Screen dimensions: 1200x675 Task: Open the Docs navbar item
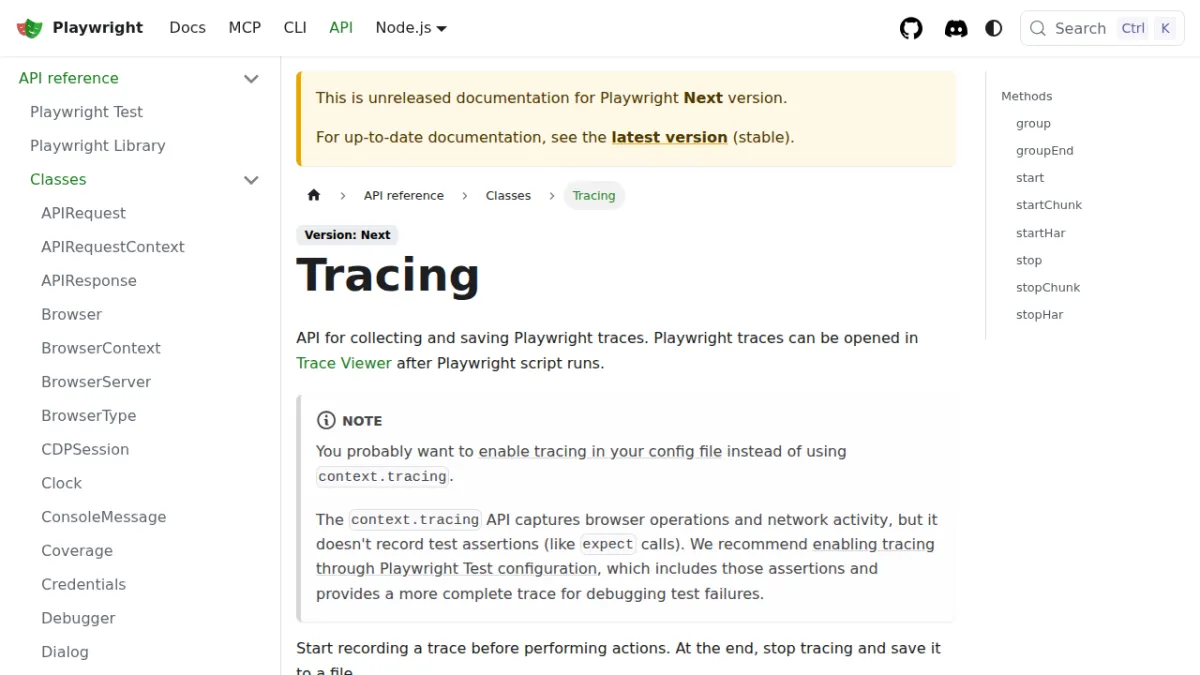[x=187, y=28]
